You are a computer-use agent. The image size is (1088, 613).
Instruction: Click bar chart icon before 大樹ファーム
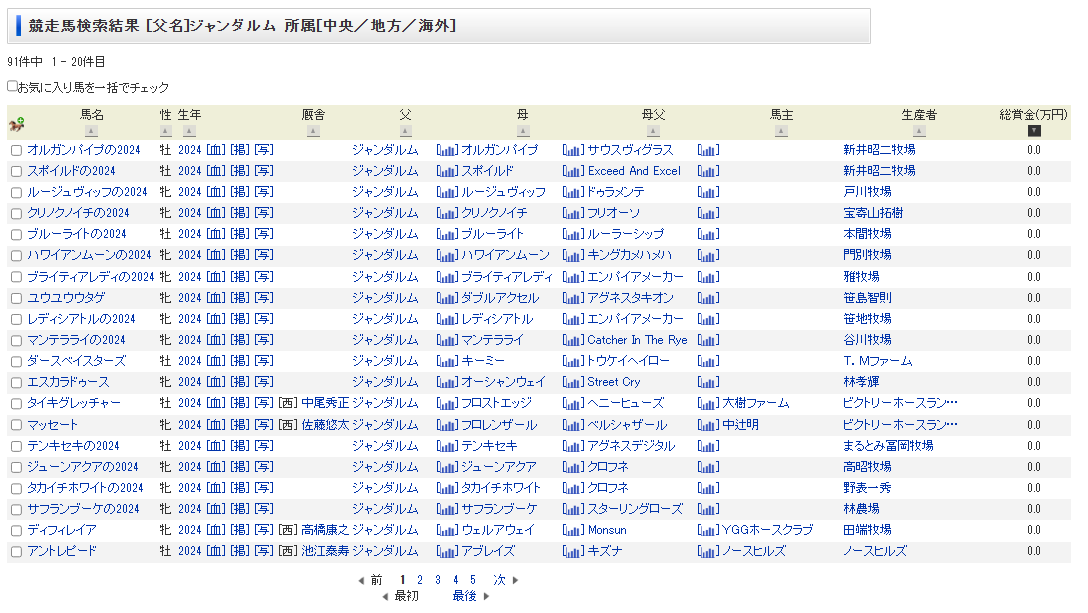(708, 403)
